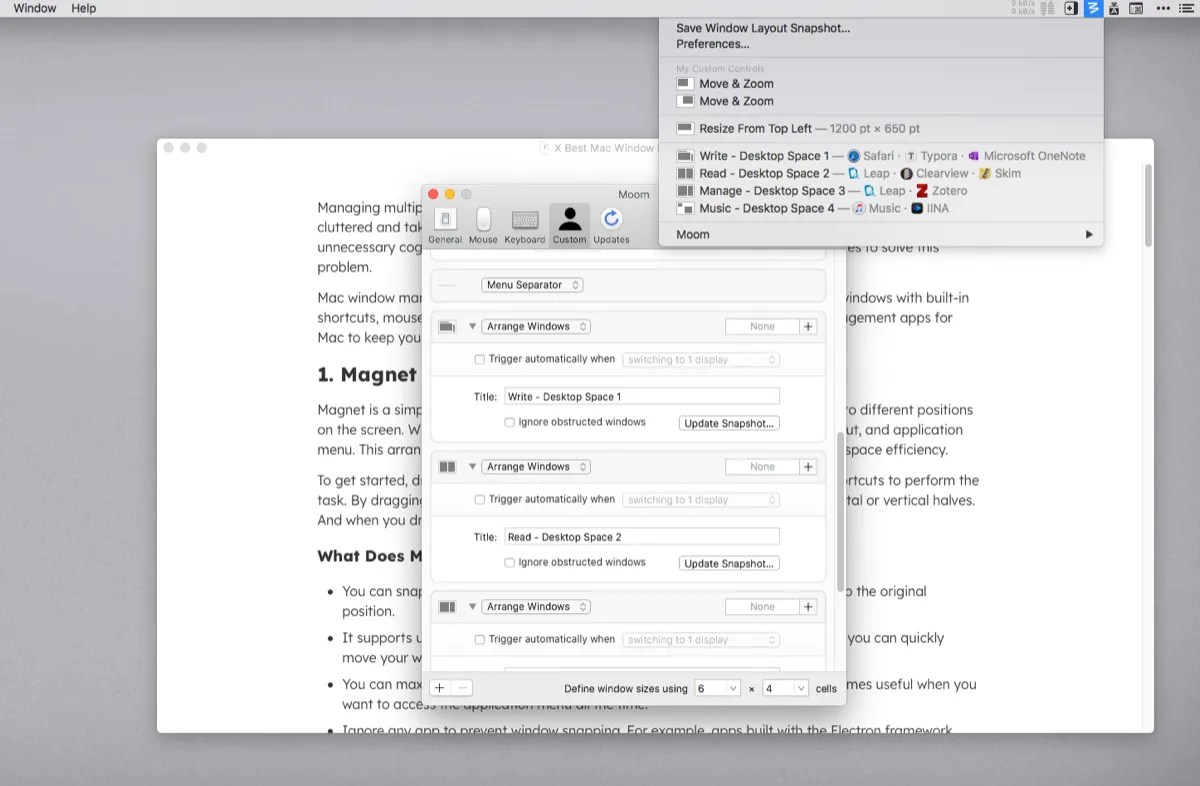Click the Title field showing 'Read - Desktop Space 2'
Viewport: 1200px width, 786px height.
tap(640, 535)
